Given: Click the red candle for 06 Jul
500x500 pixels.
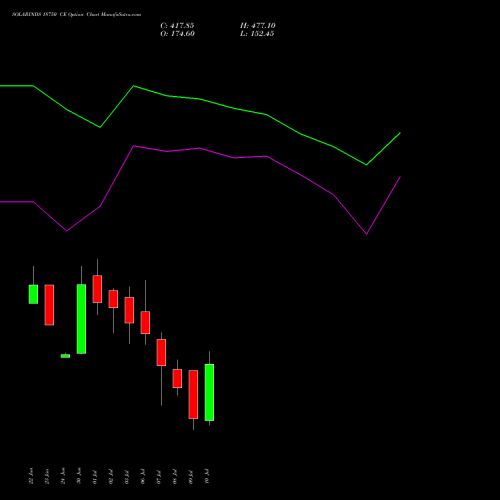Looking at the screenshot, I should [145, 322].
